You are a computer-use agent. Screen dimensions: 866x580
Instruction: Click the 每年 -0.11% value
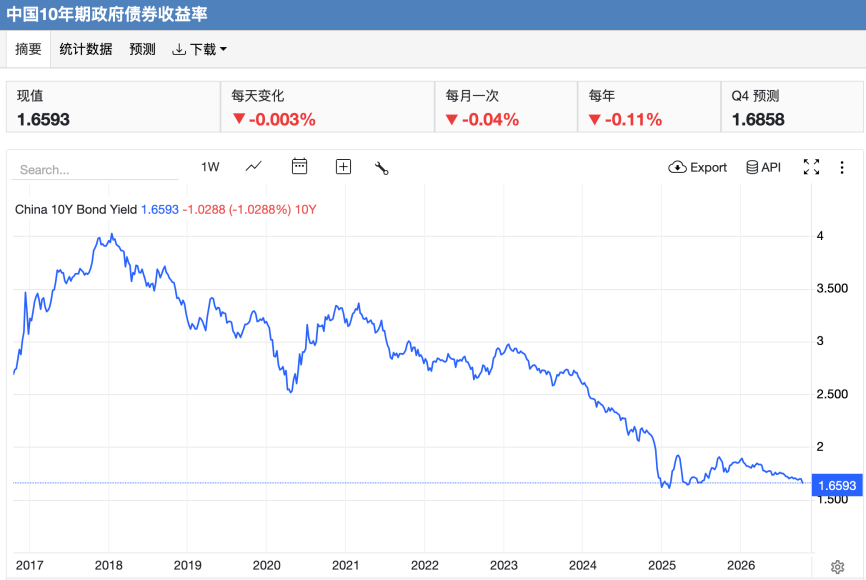click(x=625, y=119)
